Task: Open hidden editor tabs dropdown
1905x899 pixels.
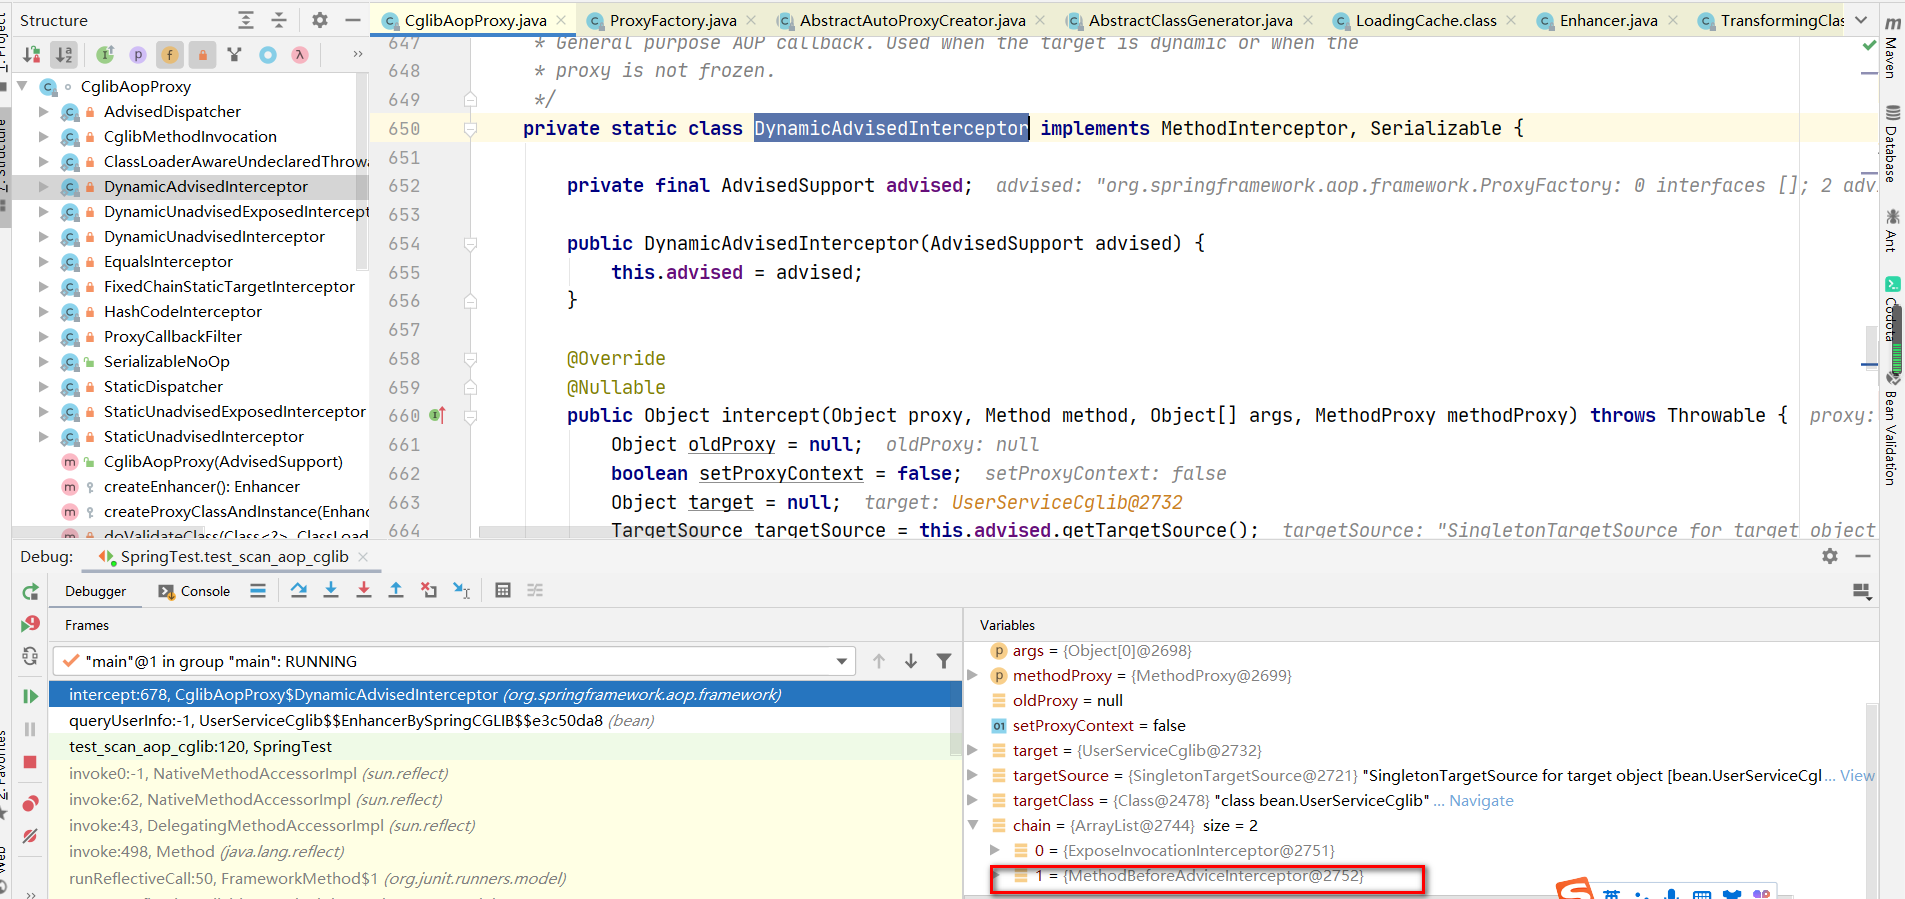Action: pyautogui.click(x=1861, y=20)
